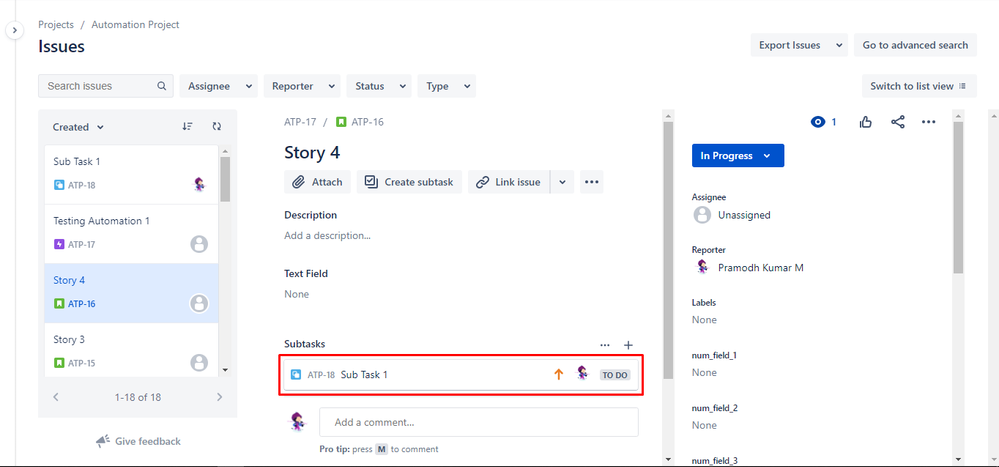
Task: Click the Unassigned assignee field
Action: (x=731, y=215)
